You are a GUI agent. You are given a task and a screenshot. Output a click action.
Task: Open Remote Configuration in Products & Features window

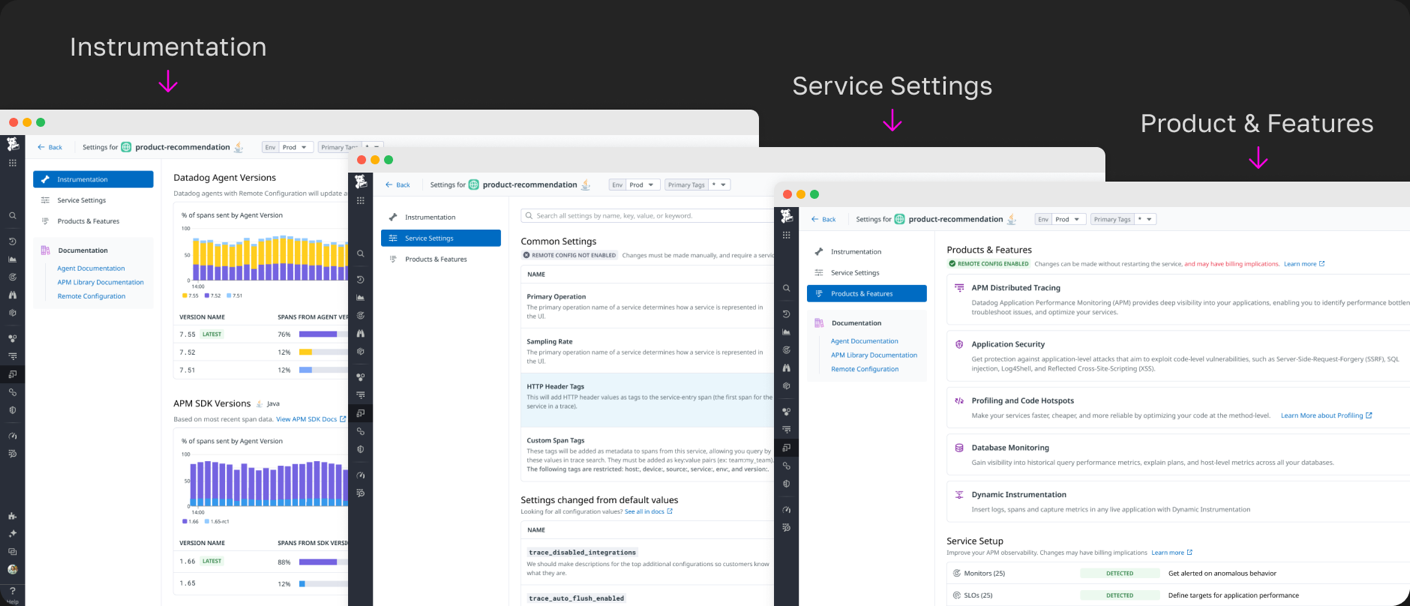tap(865, 369)
